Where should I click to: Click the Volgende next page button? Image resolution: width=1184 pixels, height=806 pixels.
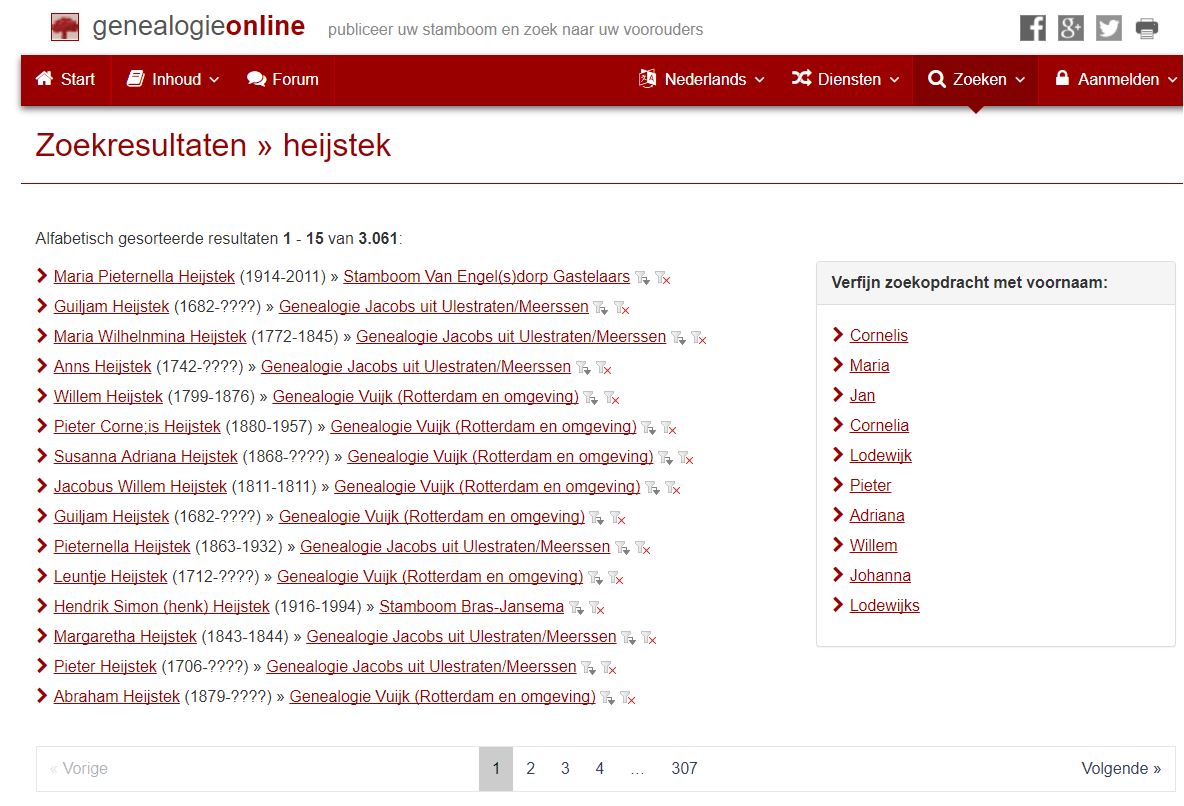(x=1120, y=769)
